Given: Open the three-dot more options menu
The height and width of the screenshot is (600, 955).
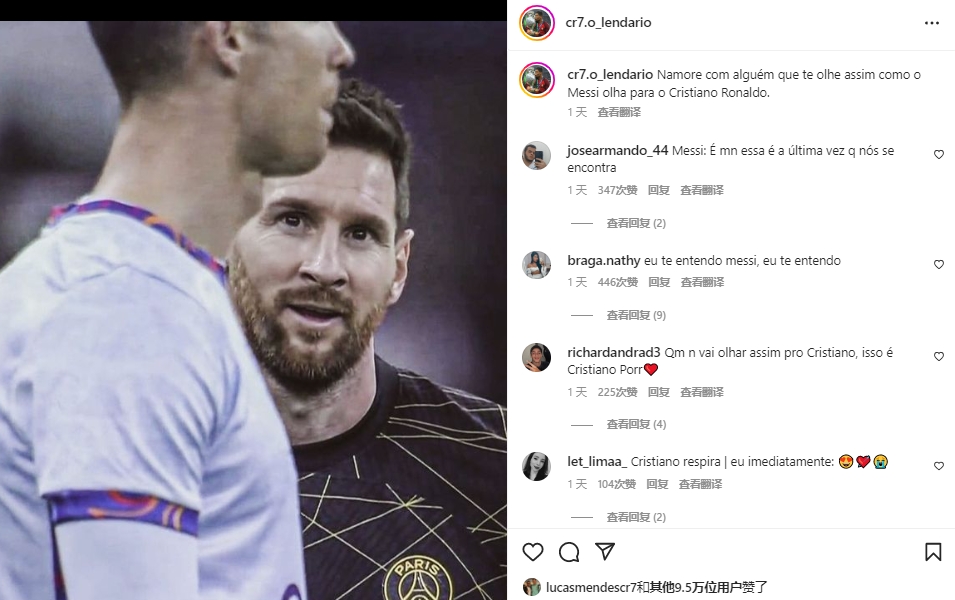Looking at the screenshot, I should point(932,23).
